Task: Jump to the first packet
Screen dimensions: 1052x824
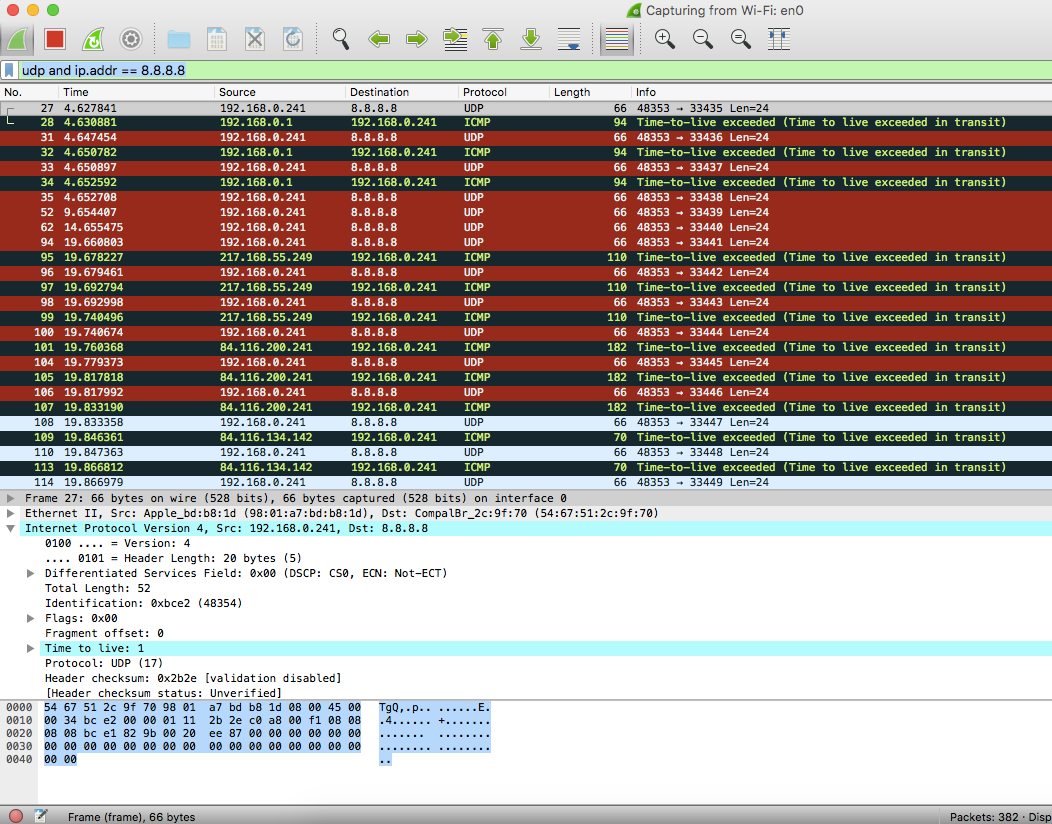Action: pos(493,39)
